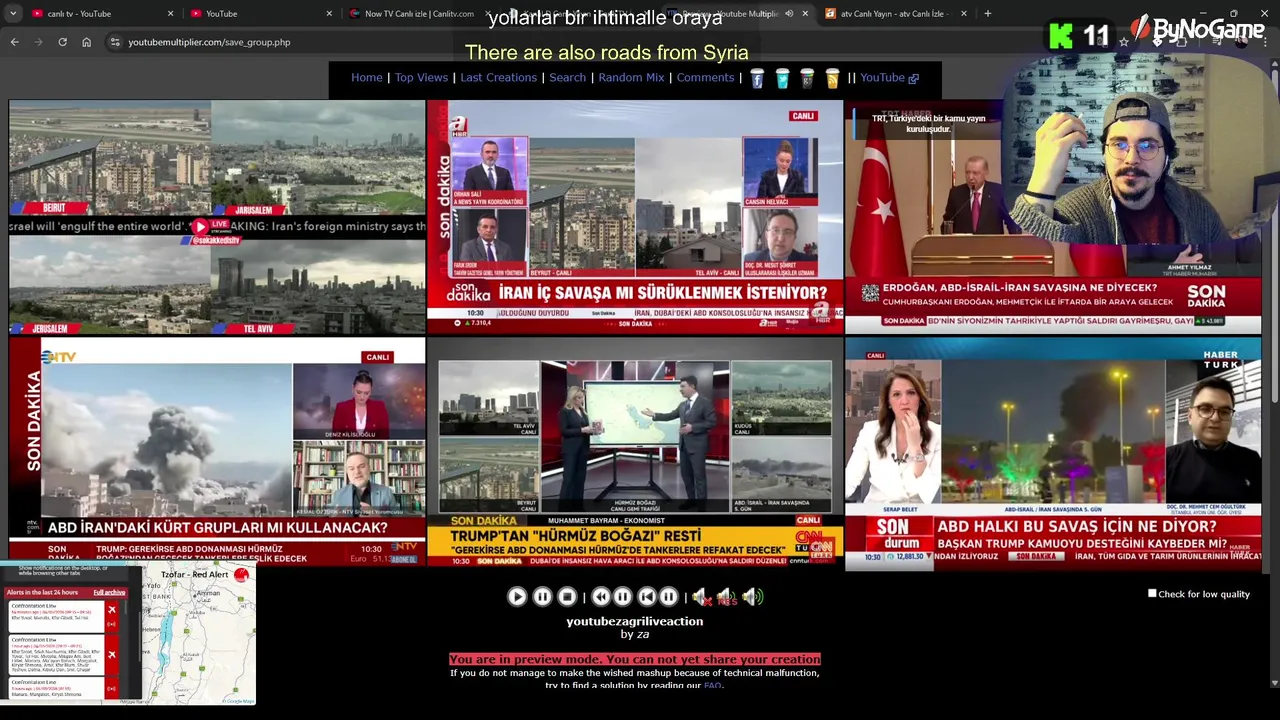Switch to the second YouTube browser tab
Screen dimensions: 1280x720
coord(260,14)
